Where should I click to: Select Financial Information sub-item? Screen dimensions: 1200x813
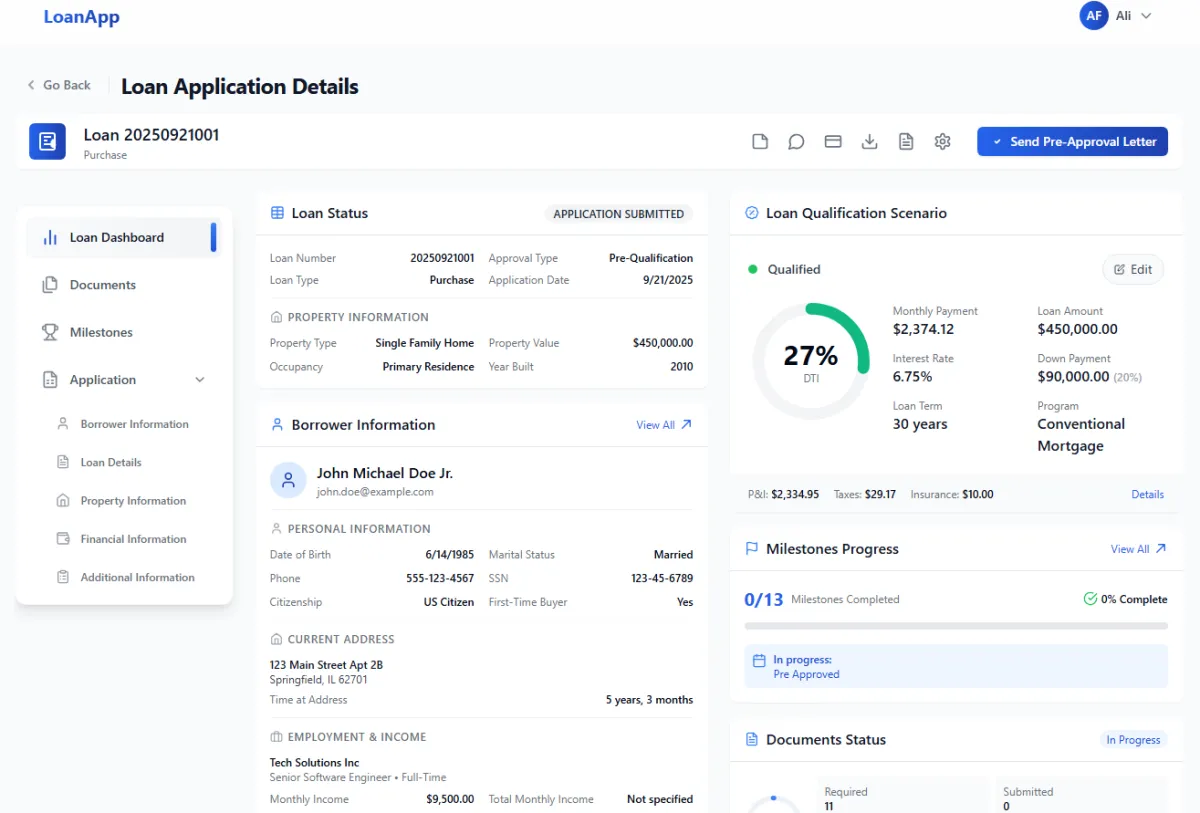(133, 539)
